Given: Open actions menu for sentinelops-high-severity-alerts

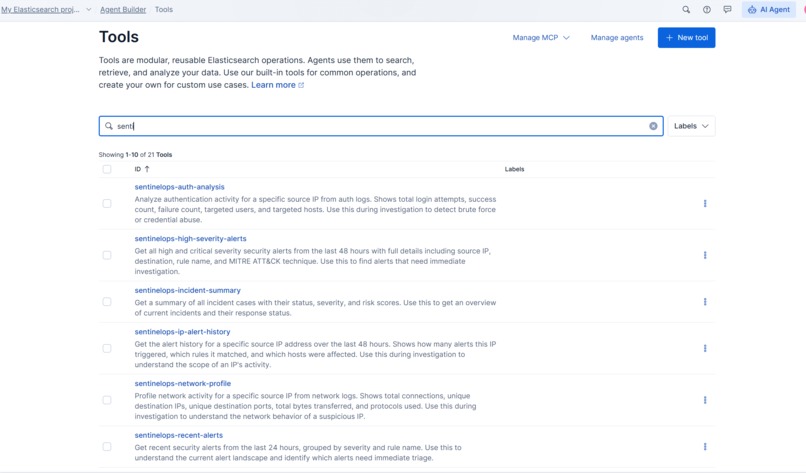Looking at the screenshot, I should (x=705, y=255).
